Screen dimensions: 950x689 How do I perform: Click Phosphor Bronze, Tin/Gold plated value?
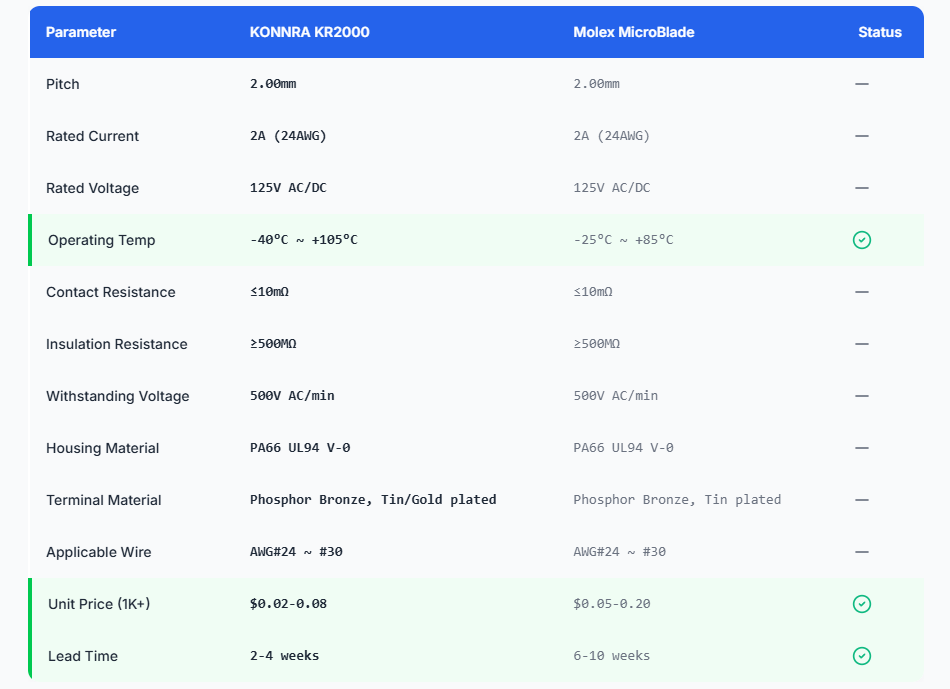[373, 500]
